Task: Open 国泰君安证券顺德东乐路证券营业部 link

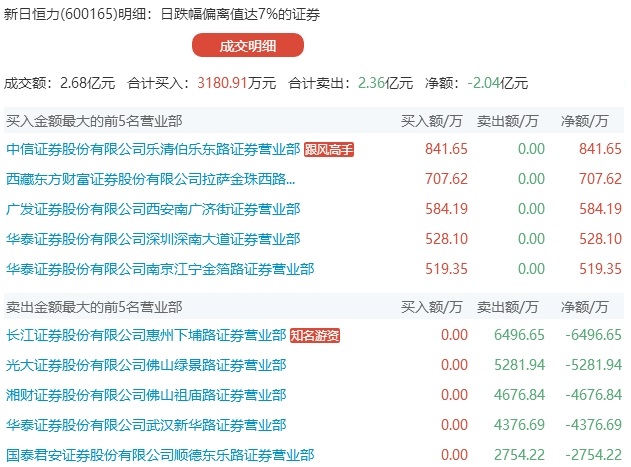Action: [160, 455]
